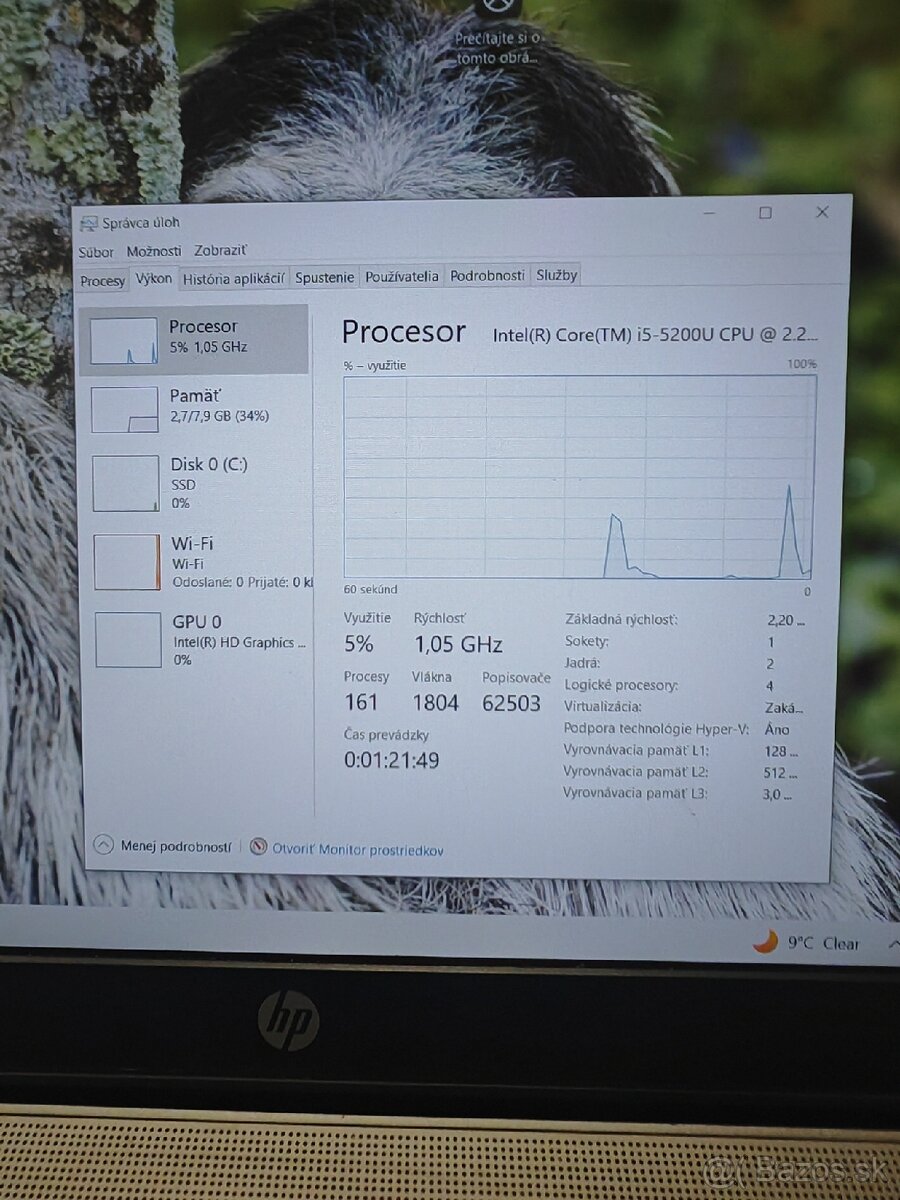This screenshot has height=1200, width=900.
Task: Open the Spustenie tab
Action: (x=323, y=277)
